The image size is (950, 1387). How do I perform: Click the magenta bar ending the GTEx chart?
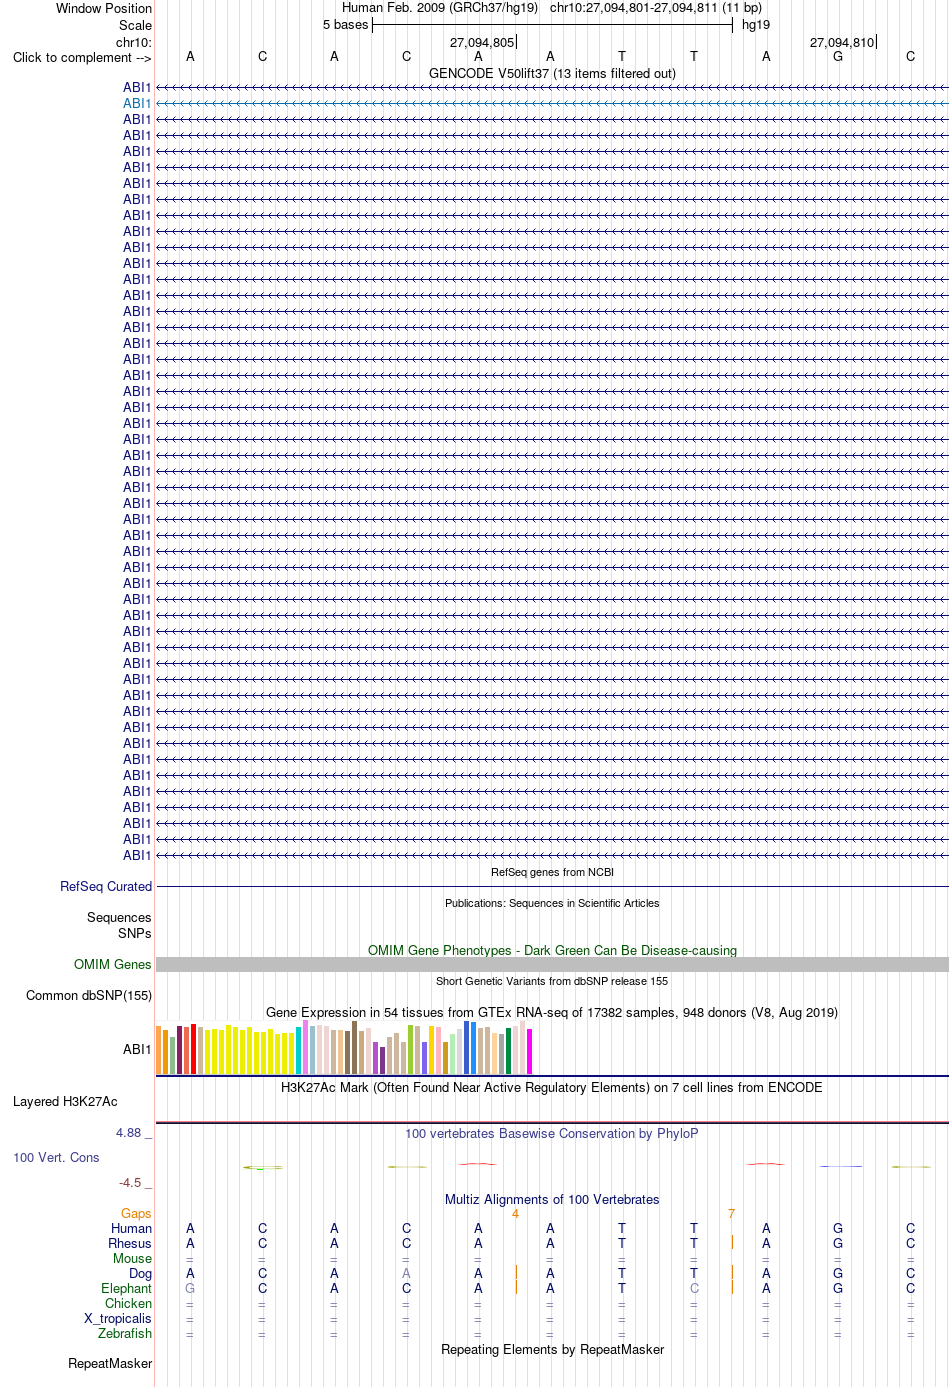[x=530, y=1051]
